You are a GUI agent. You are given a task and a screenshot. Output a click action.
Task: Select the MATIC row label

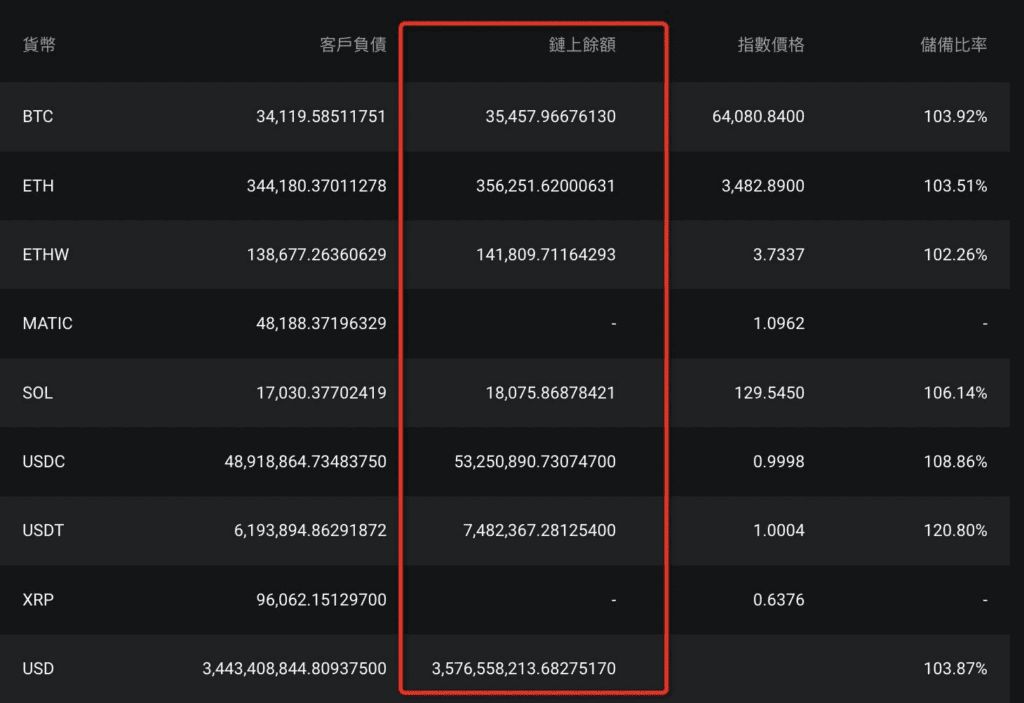coord(48,324)
